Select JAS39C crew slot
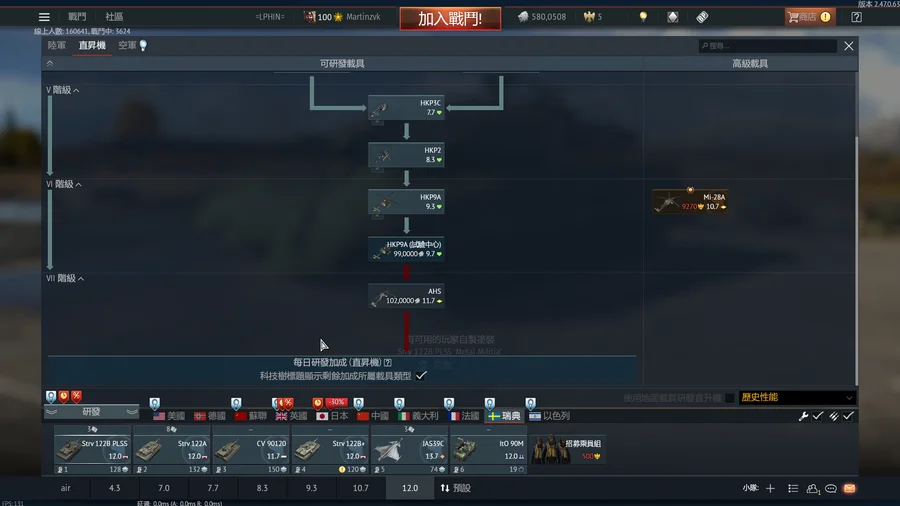This screenshot has width=900, height=506. pyautogui.click(x=410, y=450)
